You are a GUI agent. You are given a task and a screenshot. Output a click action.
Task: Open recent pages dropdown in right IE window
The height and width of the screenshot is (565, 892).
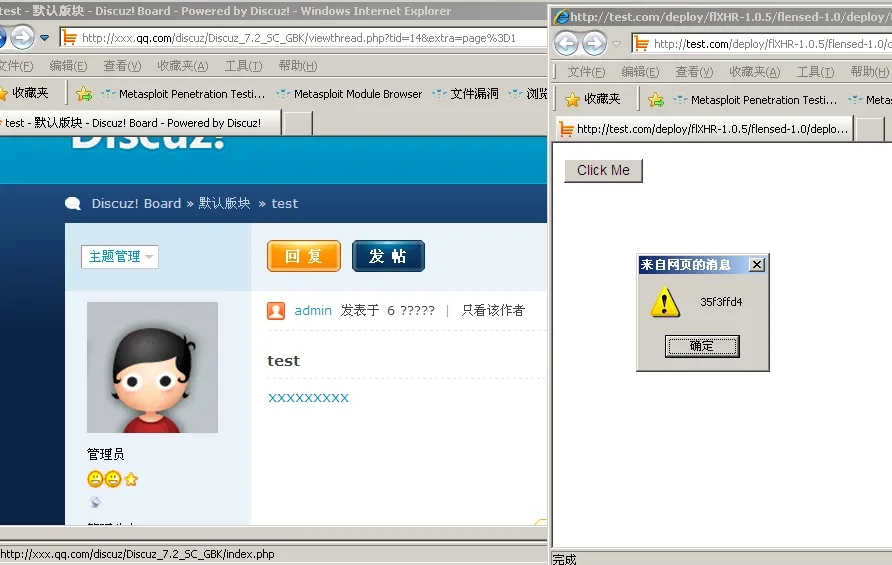click(617, 44)
